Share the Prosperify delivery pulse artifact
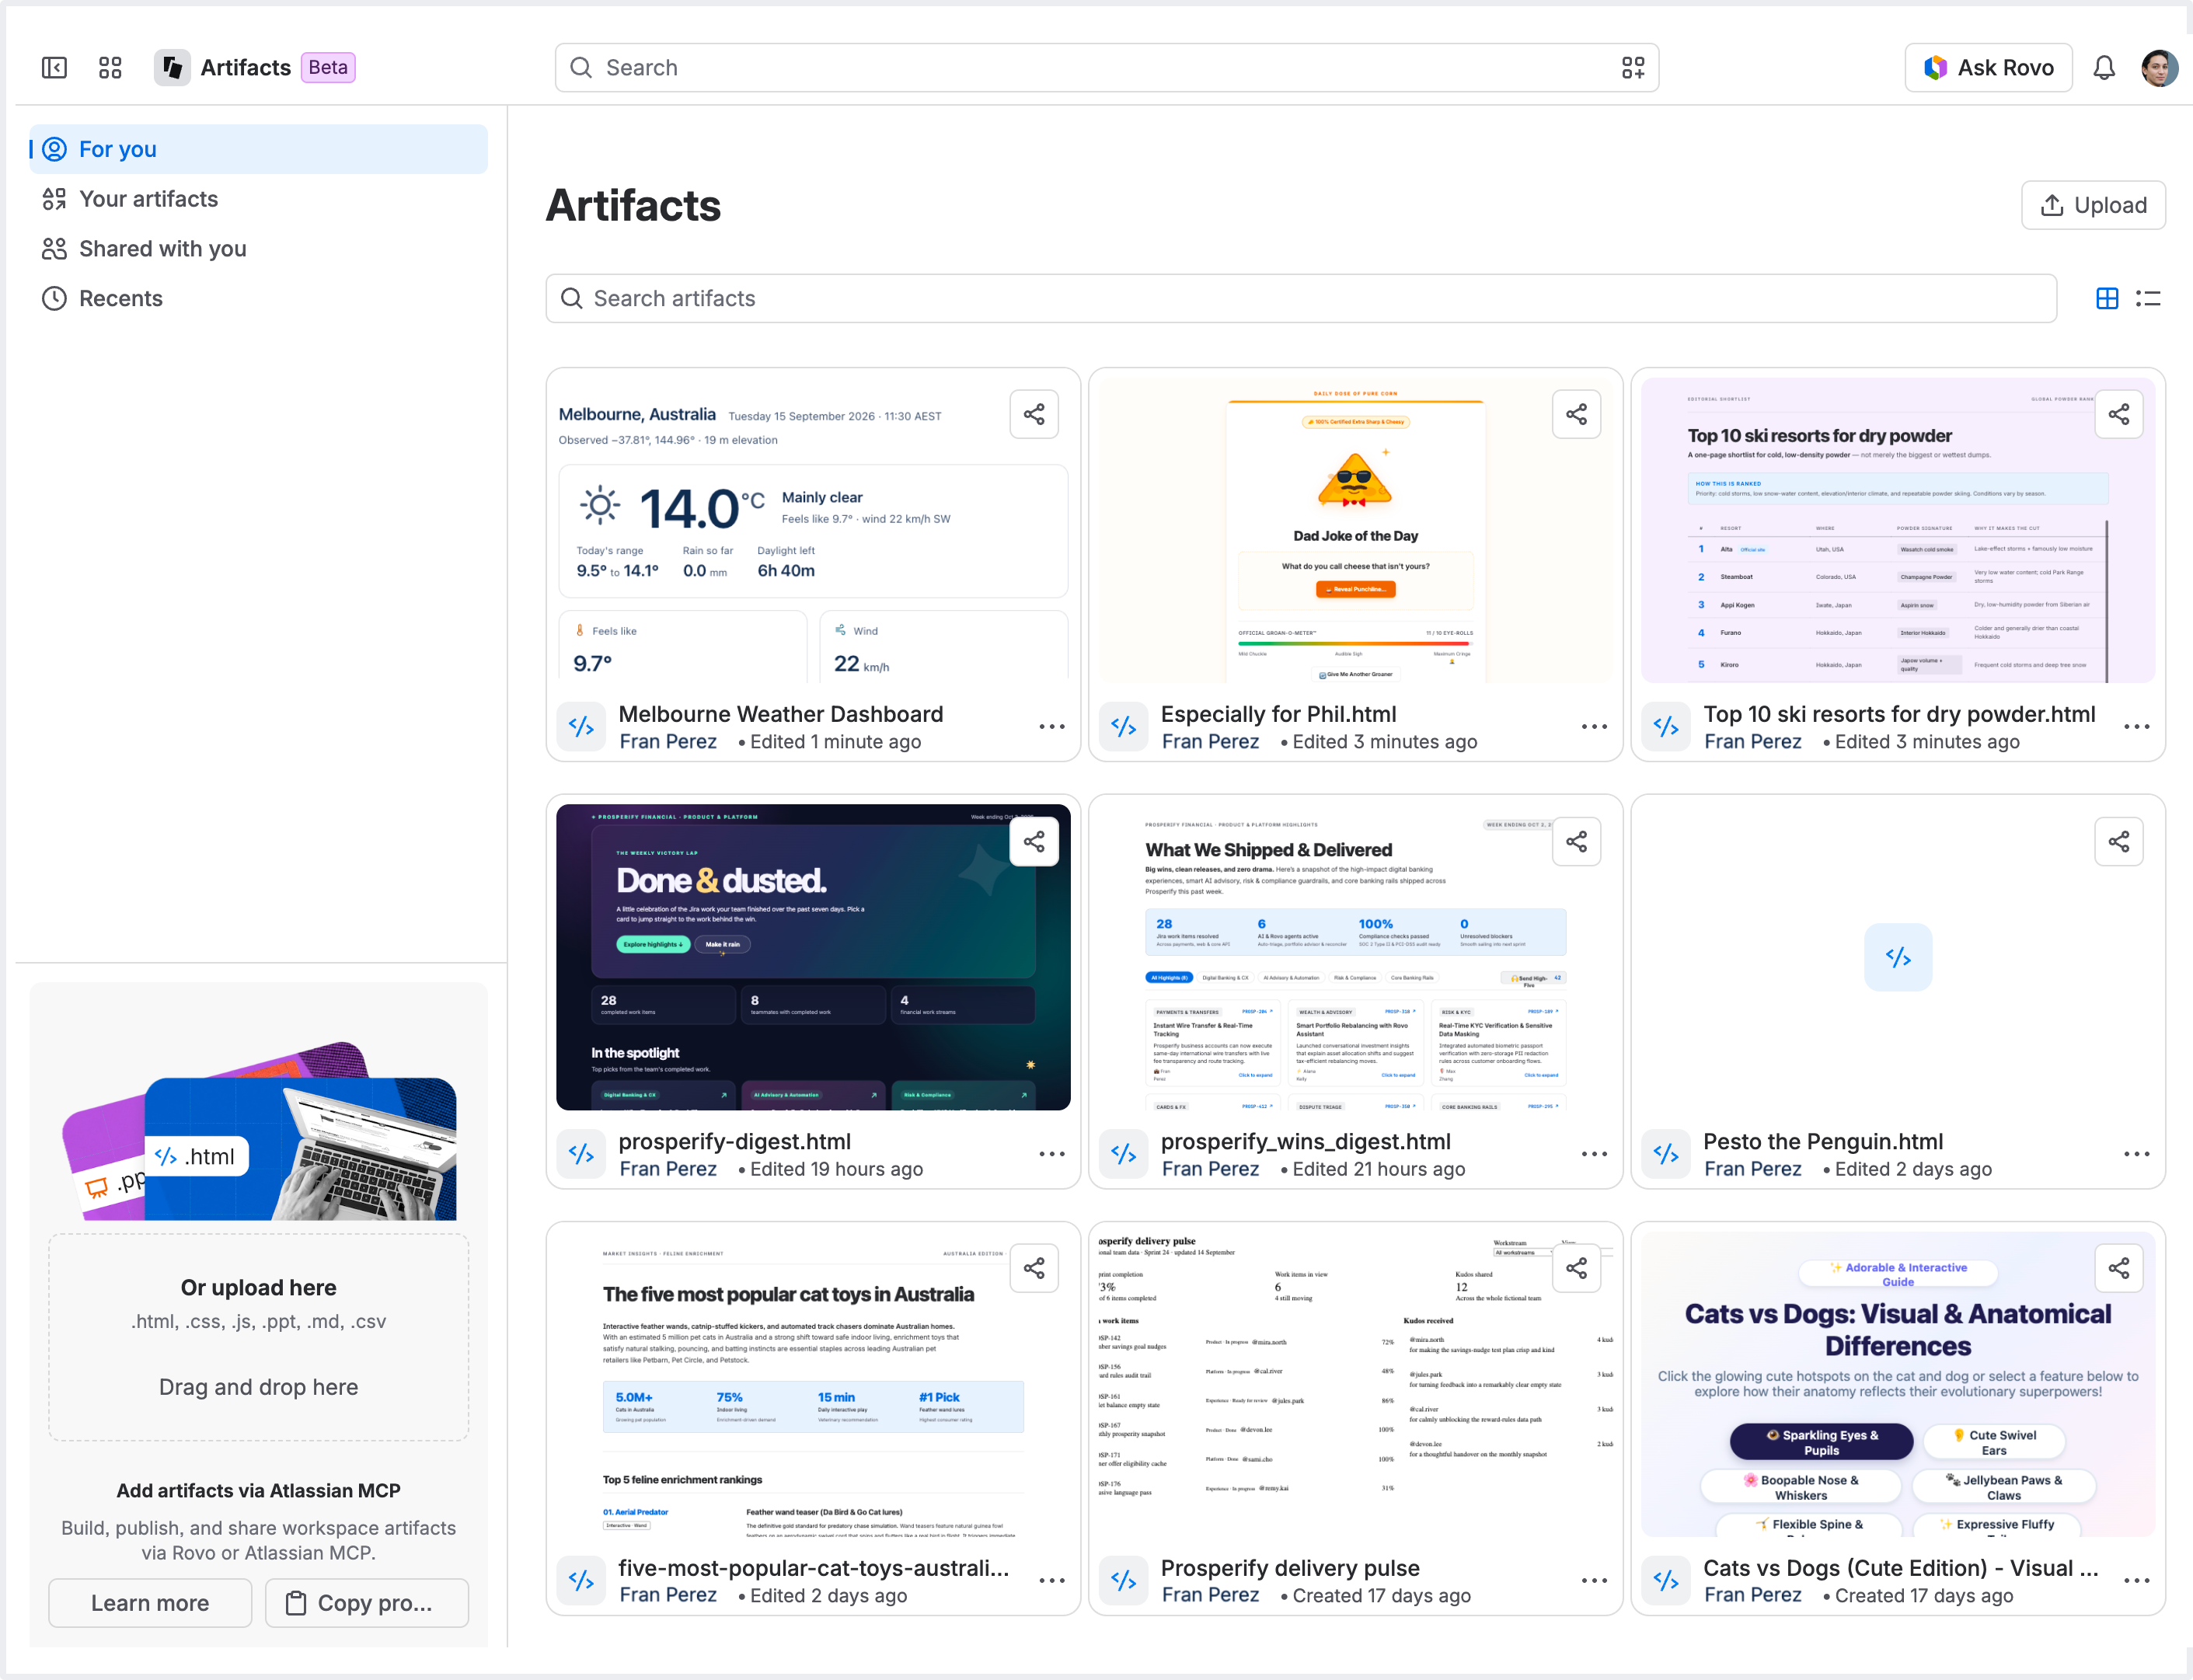The width and height of the screenshot is (2193, 1680). click(x=1576, y=1268)
